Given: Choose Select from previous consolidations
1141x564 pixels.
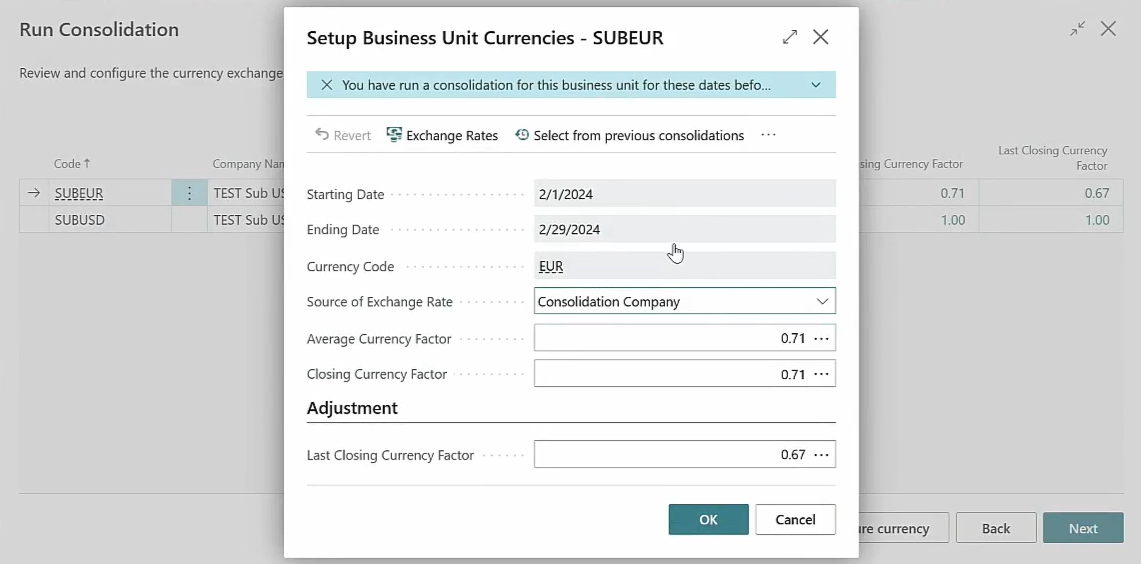Looking at the screenshot, I should pyautogui.click(x=630, y=136).
